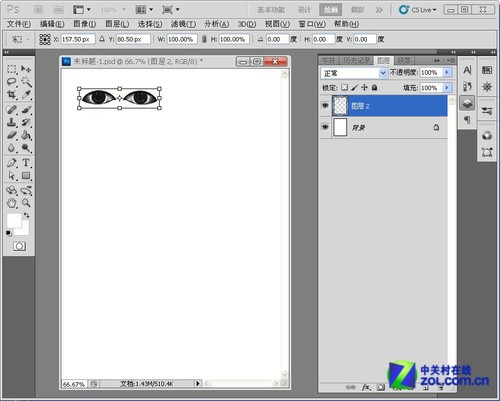Viewport: 500px width, 401px height.
Task: Toggle lock position icon
Action: [x=364, y=87]
